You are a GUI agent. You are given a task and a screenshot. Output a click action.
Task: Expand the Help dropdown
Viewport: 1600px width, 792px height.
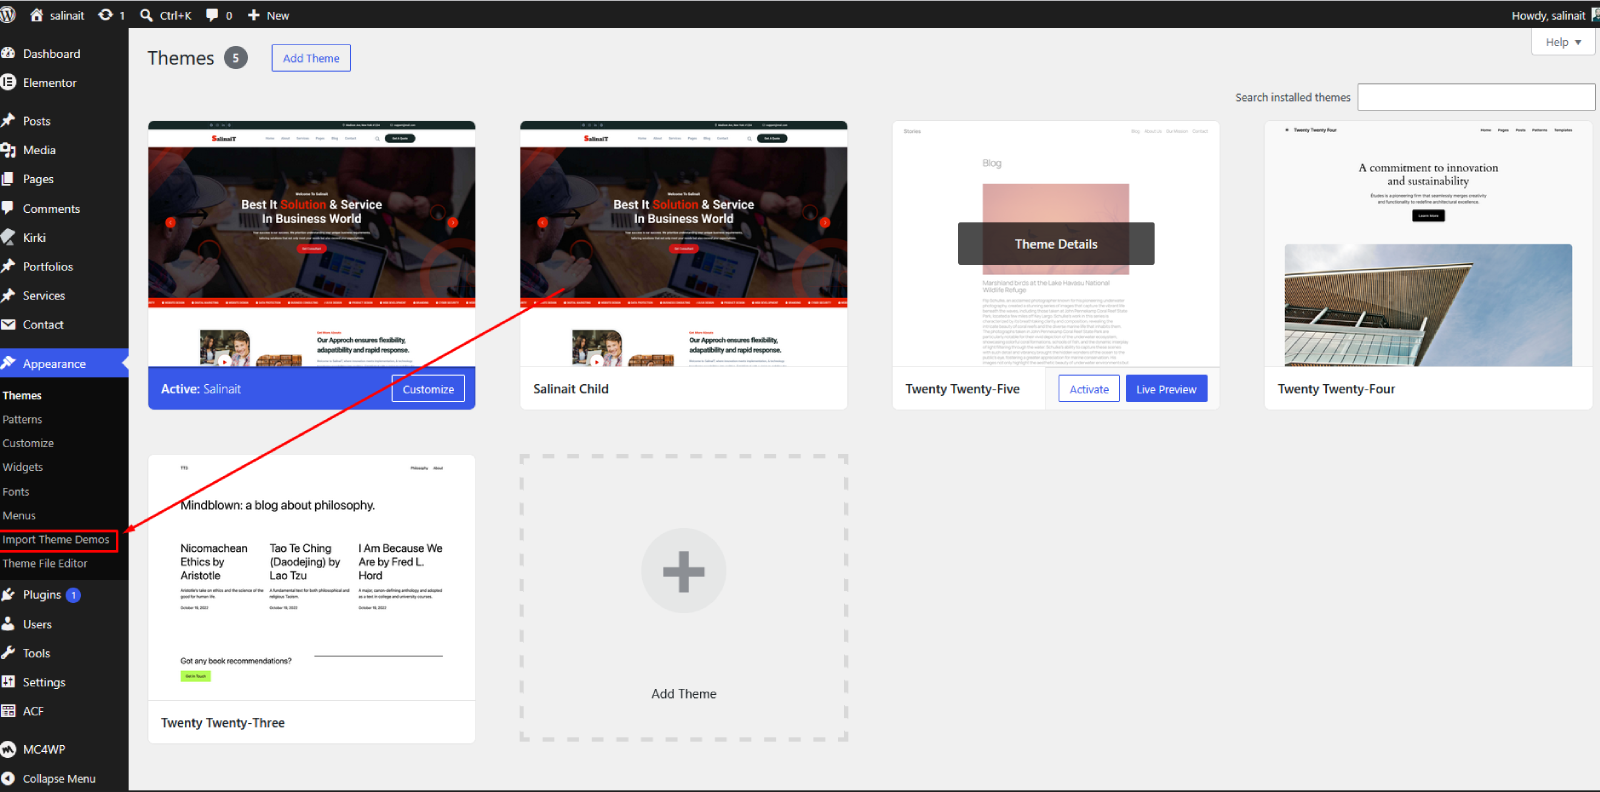point(1563,42)
